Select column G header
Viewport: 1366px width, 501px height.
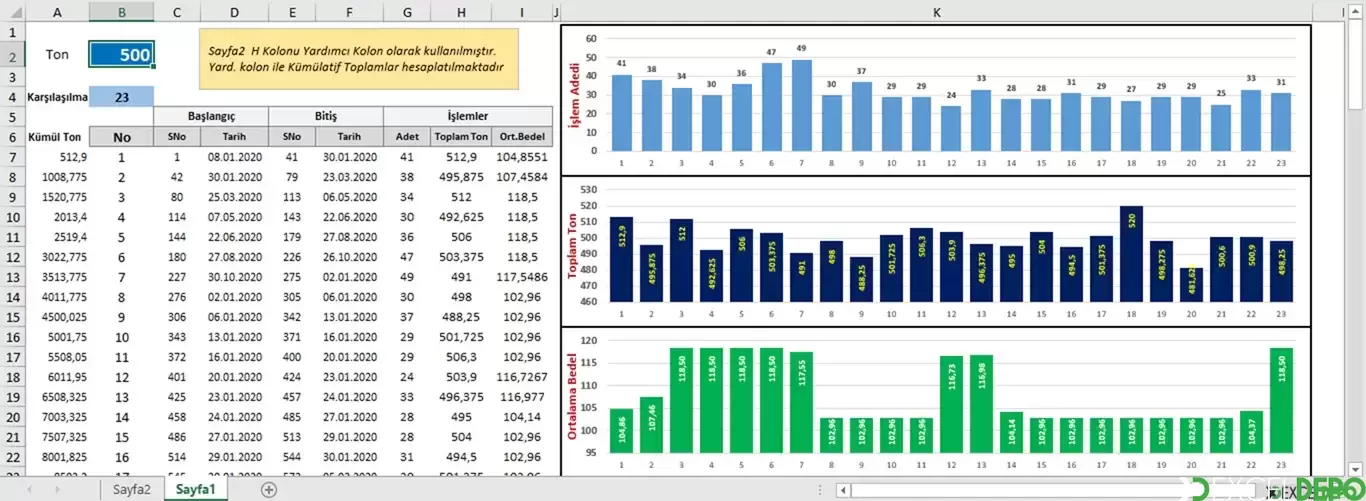407,12
